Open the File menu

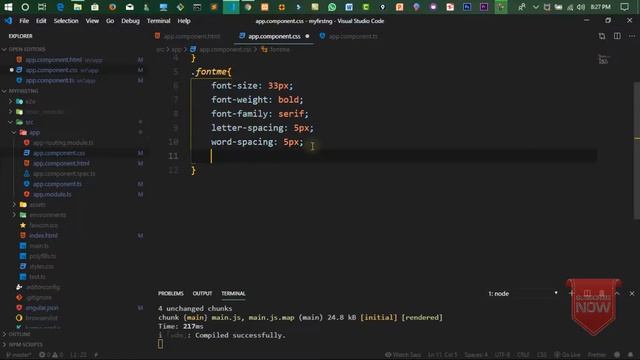pos(24,21)
